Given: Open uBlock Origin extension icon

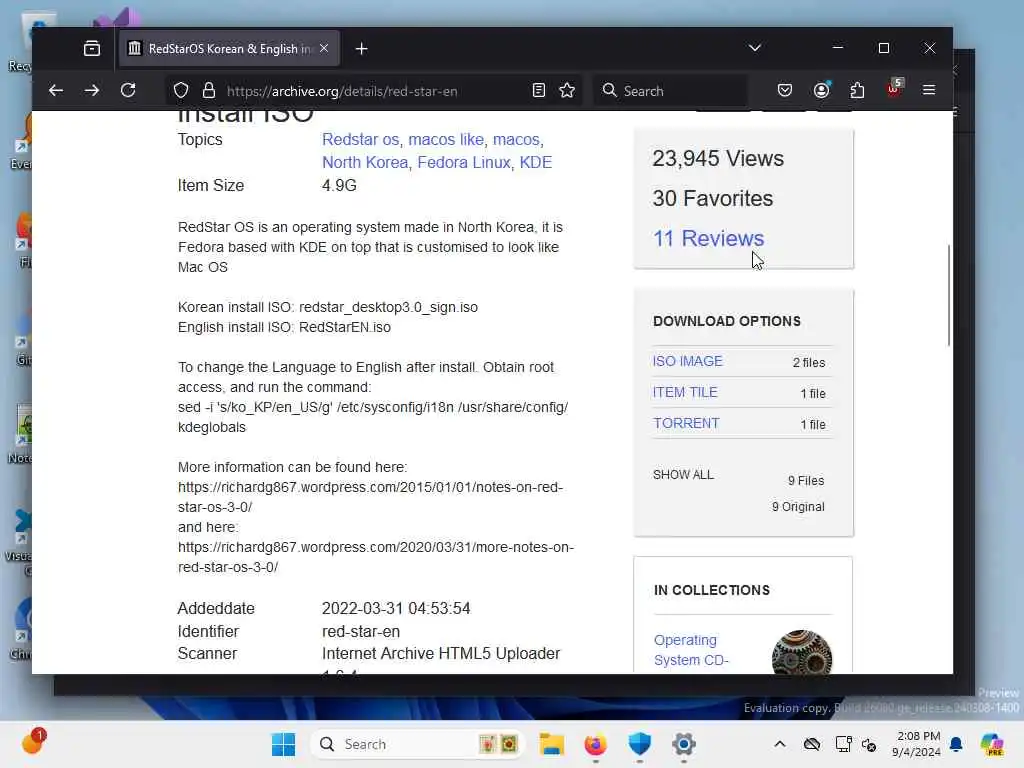Looking at the screenshot, I should click(894, 89).
